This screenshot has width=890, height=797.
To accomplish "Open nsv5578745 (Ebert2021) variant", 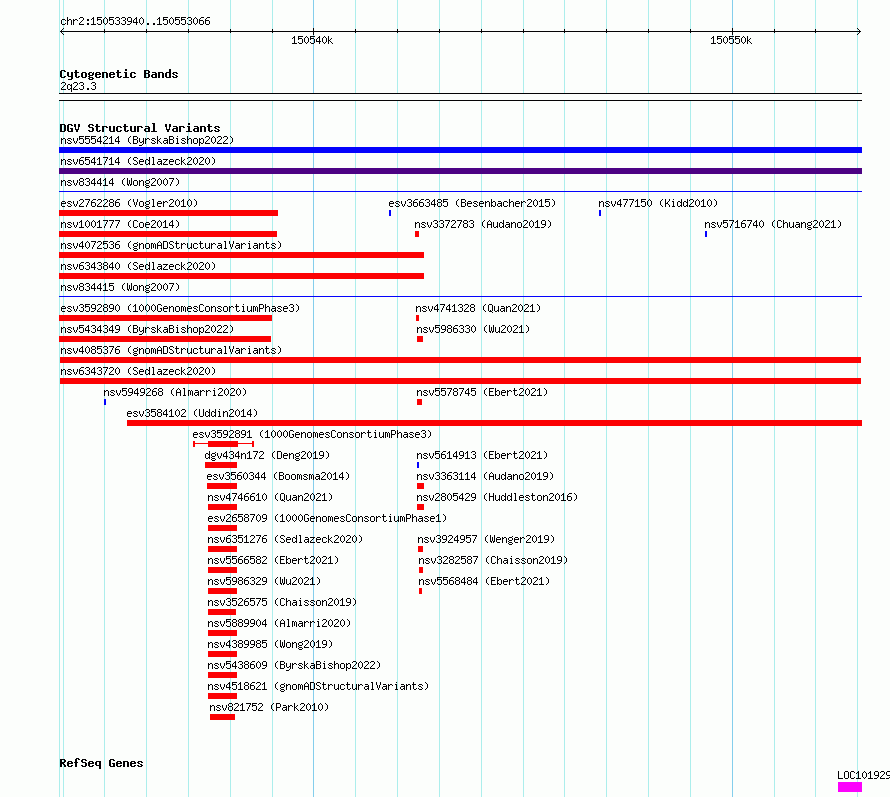I will click(482, 392).
